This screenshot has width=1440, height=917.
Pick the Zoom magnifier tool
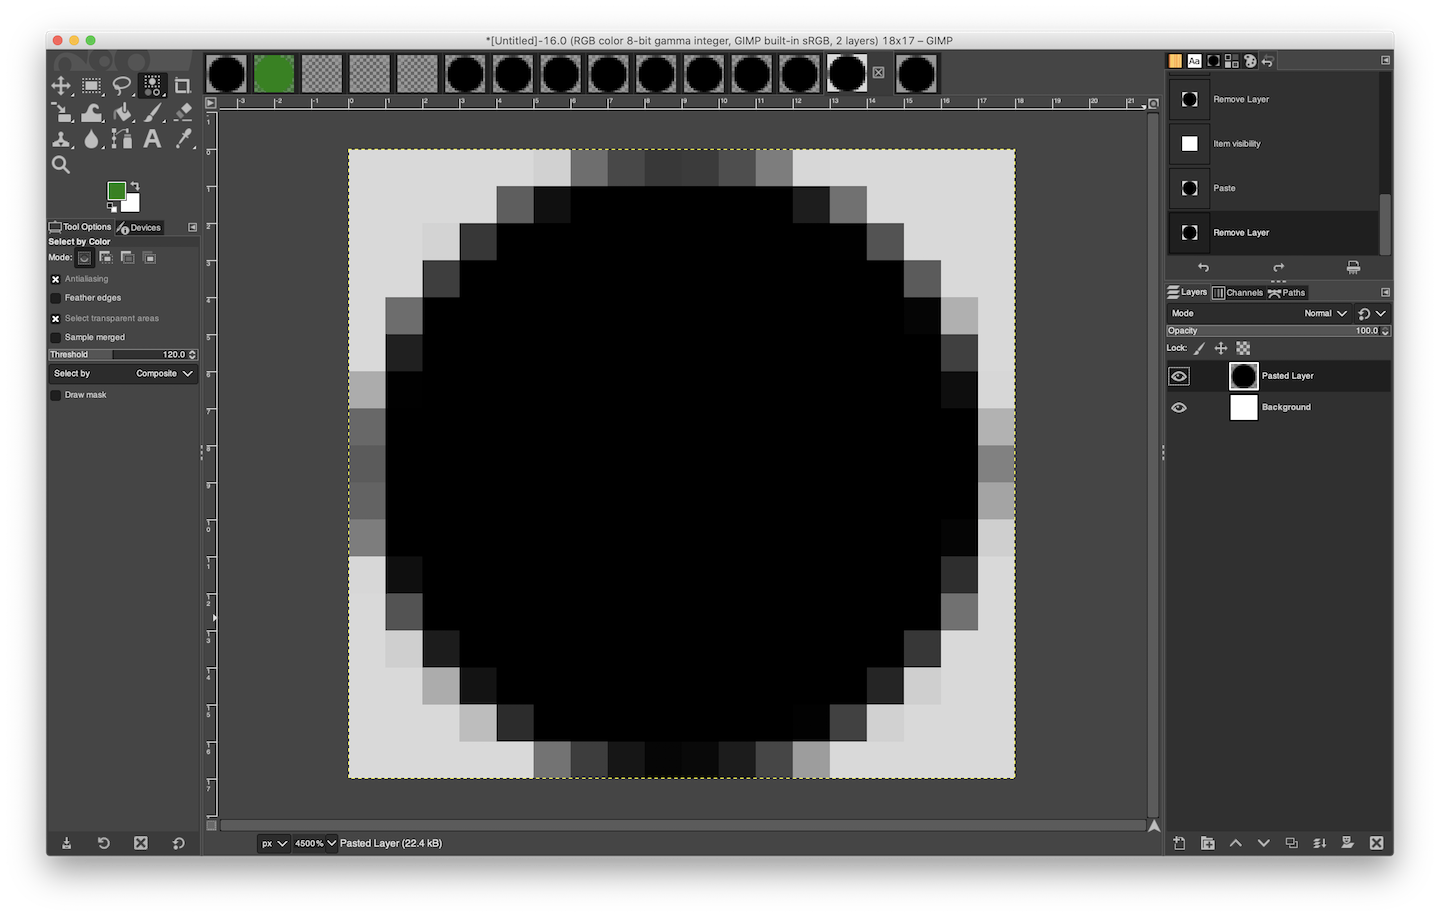coord(61,165)
